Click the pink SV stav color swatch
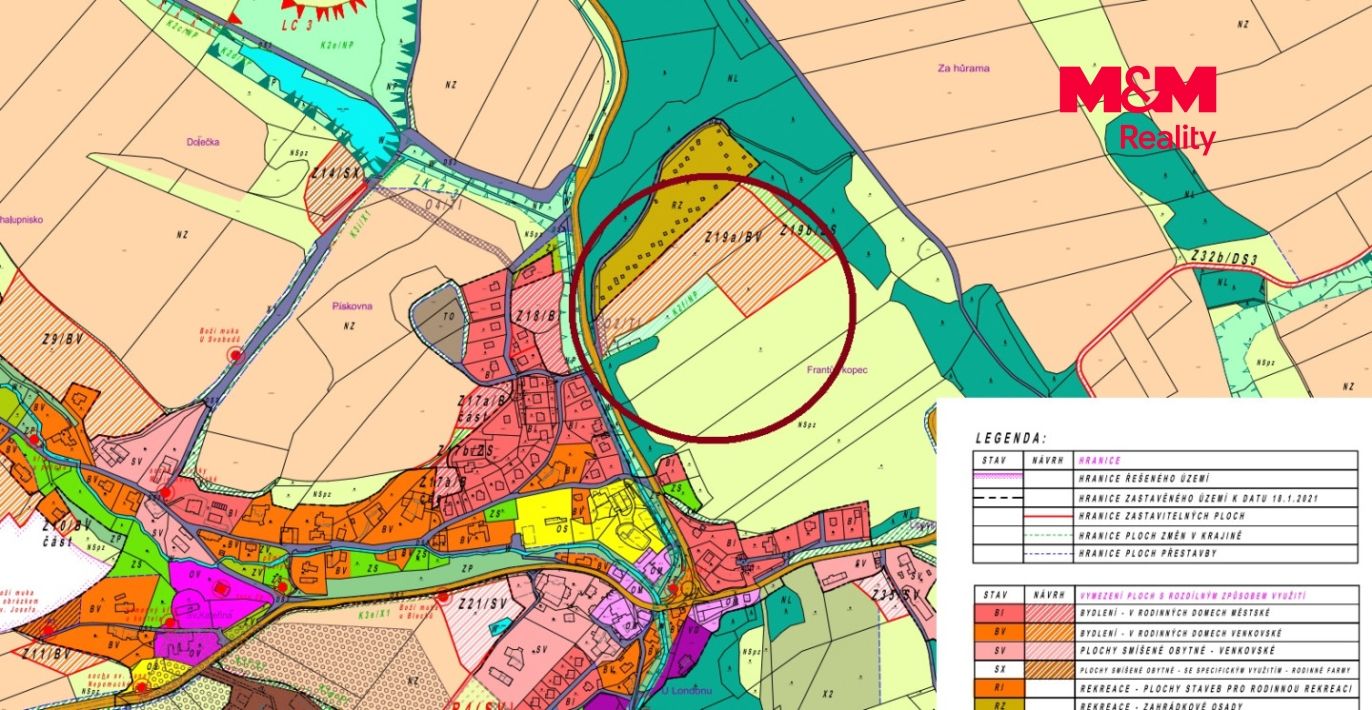This screenshot has width=1372, height=710. coord(999,651)
